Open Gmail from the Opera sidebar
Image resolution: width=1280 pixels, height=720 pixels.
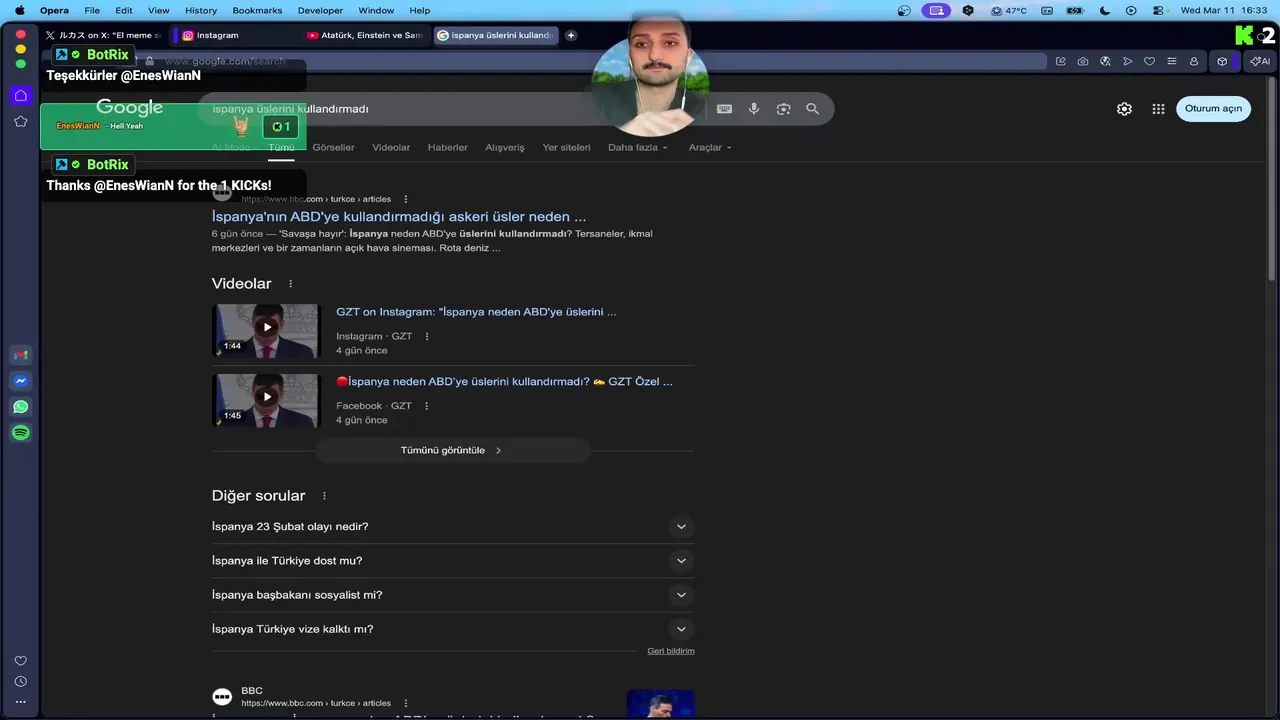[20, 355]
